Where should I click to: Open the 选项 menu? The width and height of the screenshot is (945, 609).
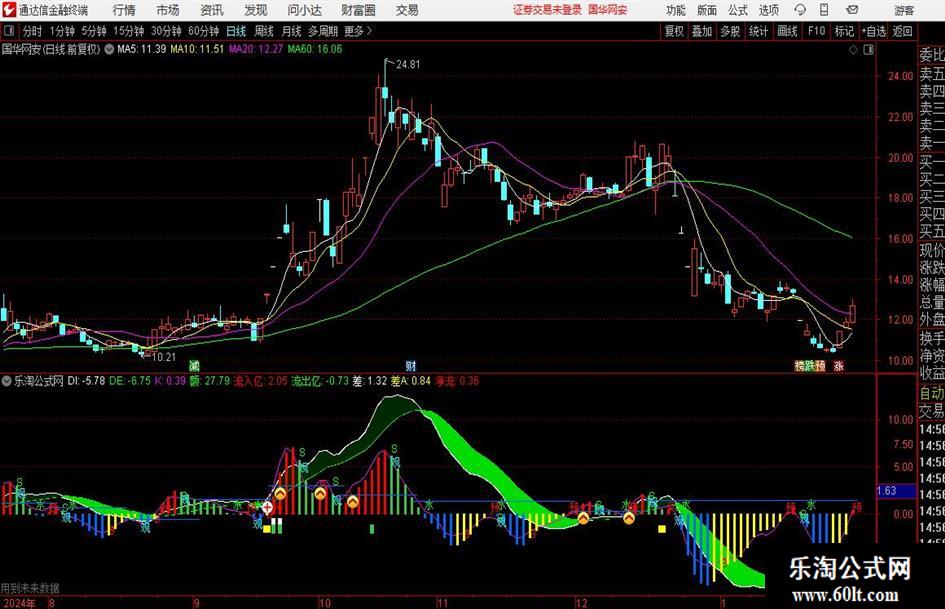pyautogui.click(x=768, y=10)
